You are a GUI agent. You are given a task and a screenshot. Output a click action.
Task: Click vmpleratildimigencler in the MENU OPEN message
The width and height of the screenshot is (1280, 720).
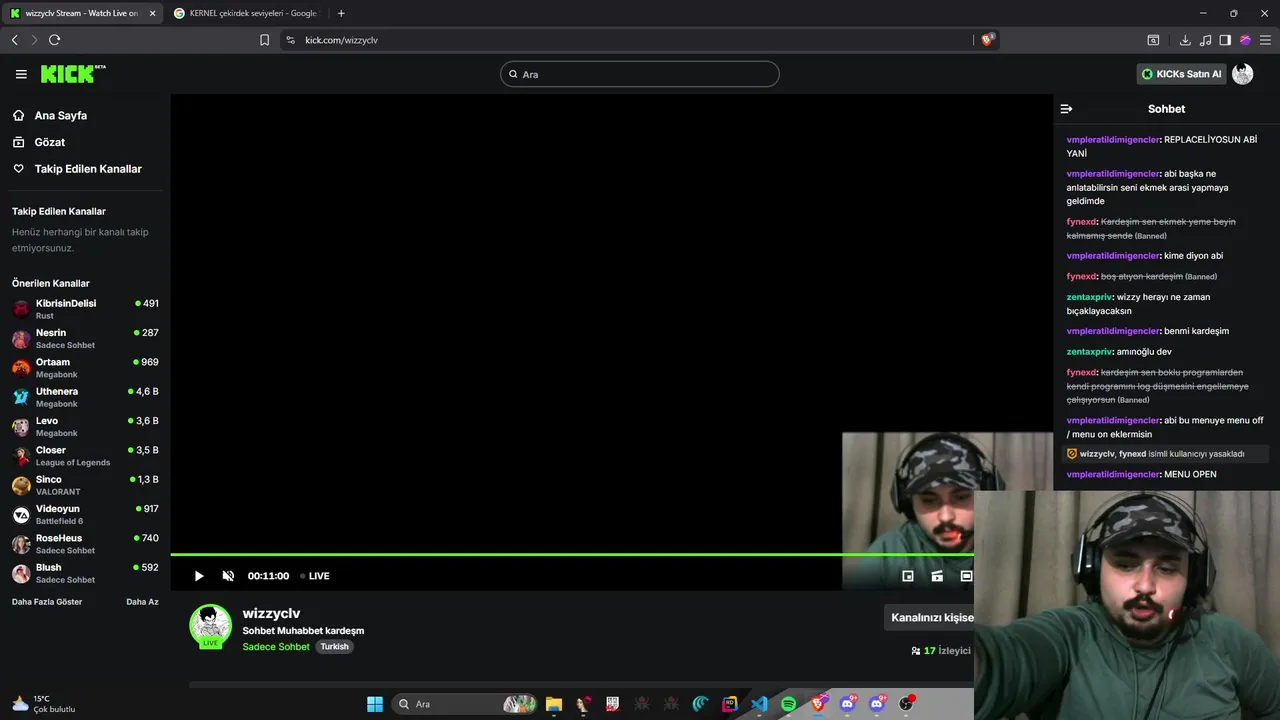tap(1113, 474)
